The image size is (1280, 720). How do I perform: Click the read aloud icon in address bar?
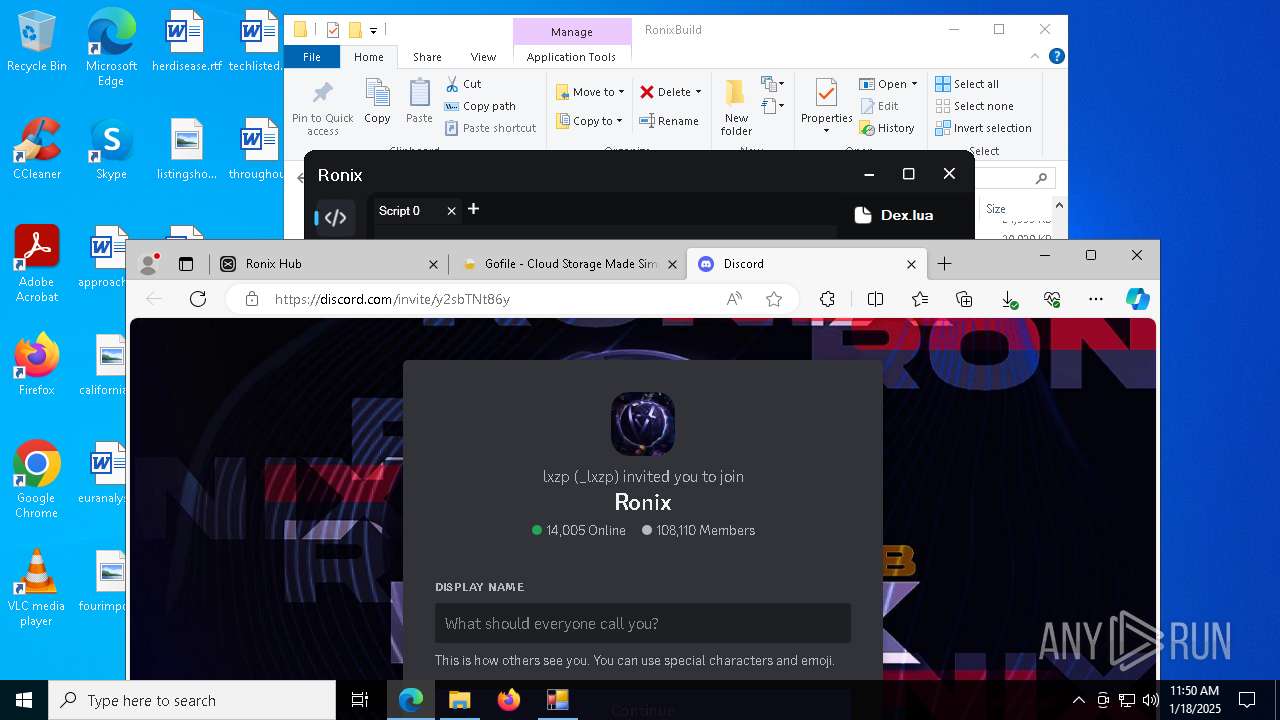(x=734, y=299)
